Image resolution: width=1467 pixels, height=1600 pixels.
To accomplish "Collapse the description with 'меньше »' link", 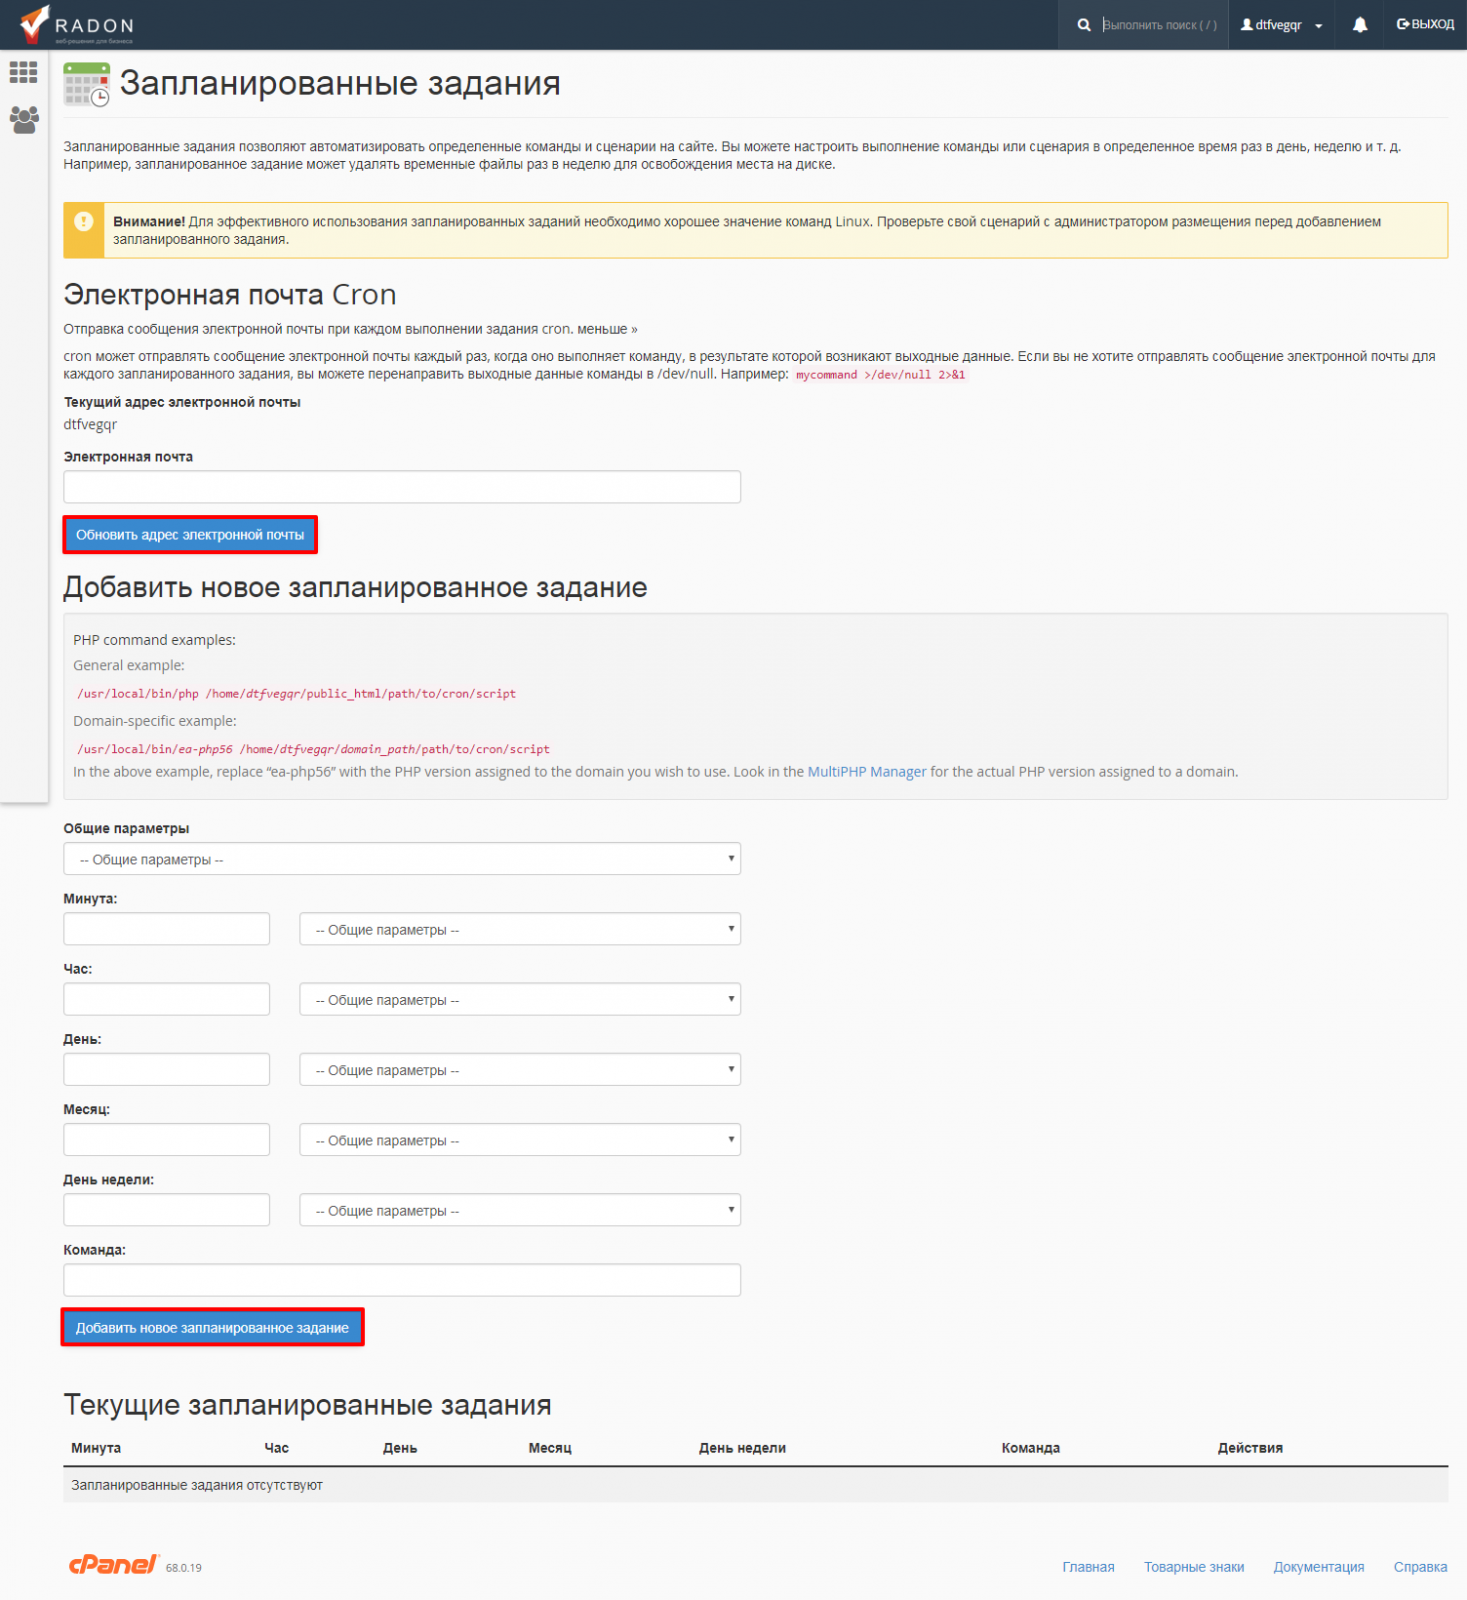I will click(607, 329).
